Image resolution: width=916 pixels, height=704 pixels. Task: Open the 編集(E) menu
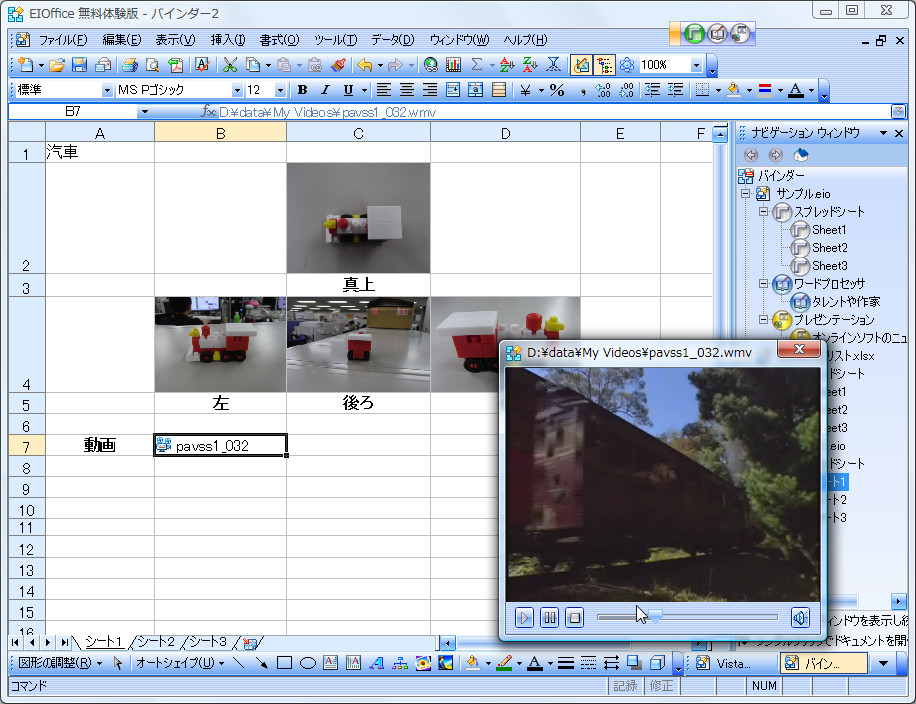coord(122,40)
